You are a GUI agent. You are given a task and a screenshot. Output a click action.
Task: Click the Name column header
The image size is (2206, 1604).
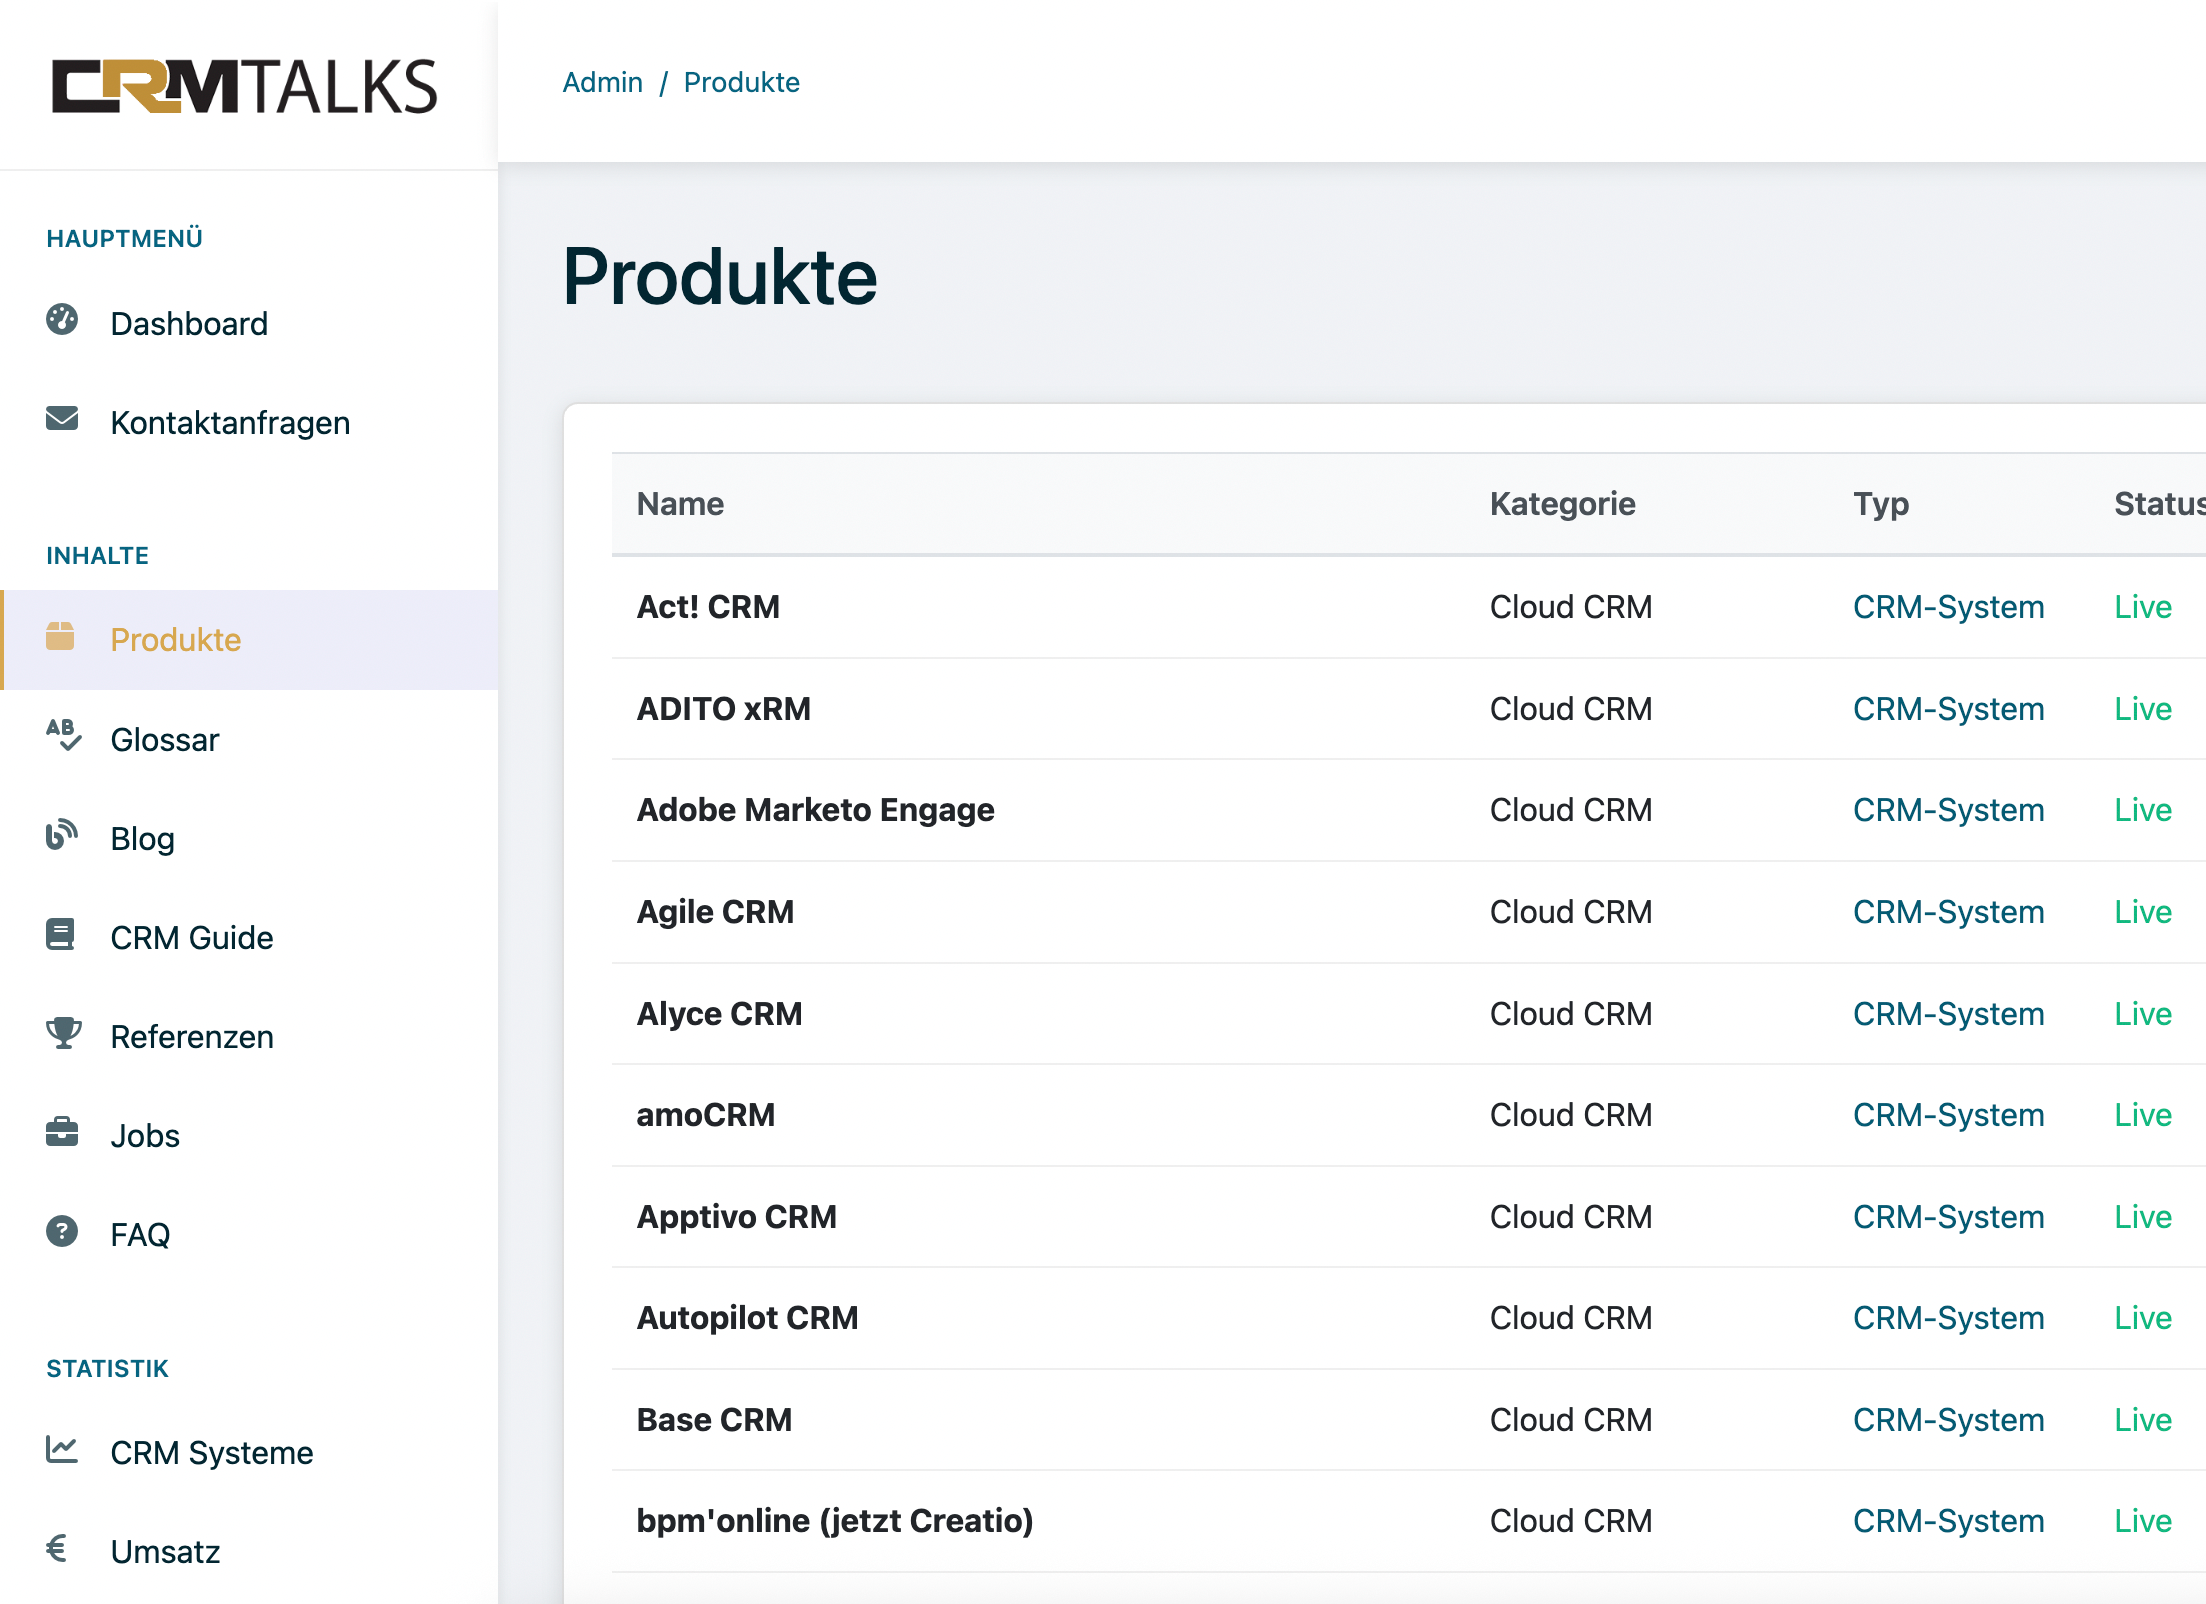click(x=680, y=504)
